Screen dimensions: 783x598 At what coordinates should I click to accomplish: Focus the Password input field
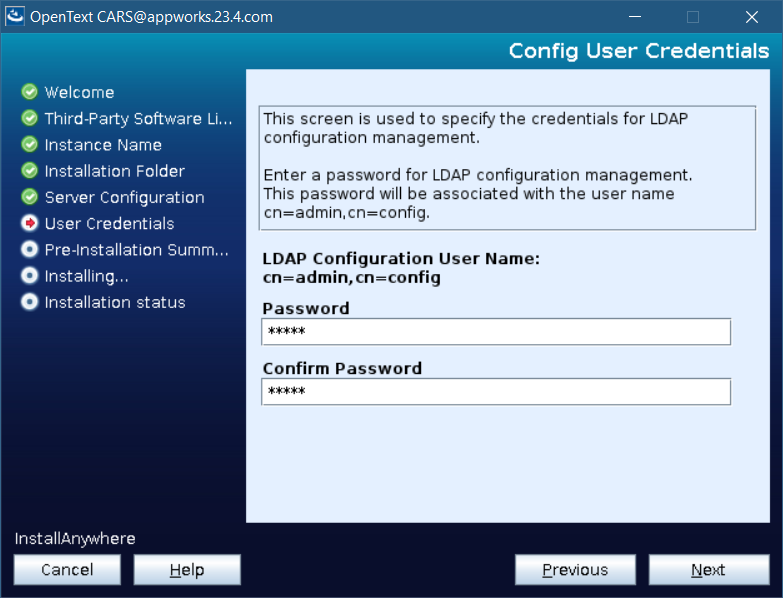tap(496, 331)
